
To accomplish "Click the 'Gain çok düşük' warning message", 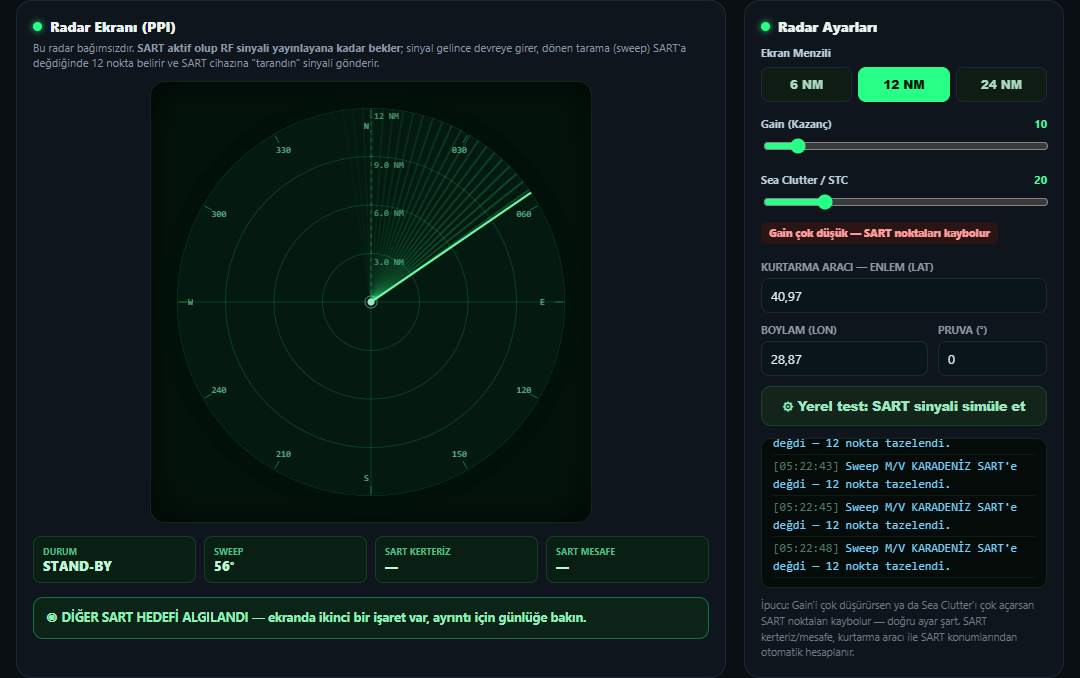I will point(879,233).
